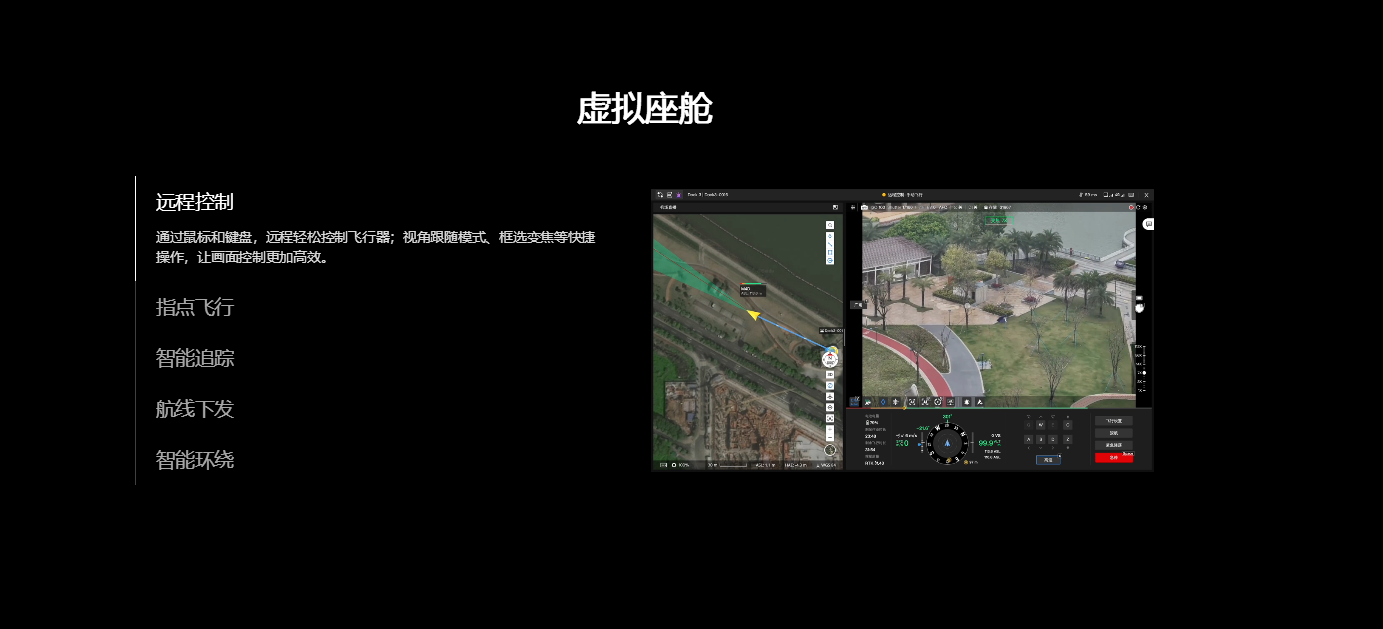This screenshot has width=1383, height=629.
Task: Select the drone-locate icon on the map sidebar
Action: 830,395
